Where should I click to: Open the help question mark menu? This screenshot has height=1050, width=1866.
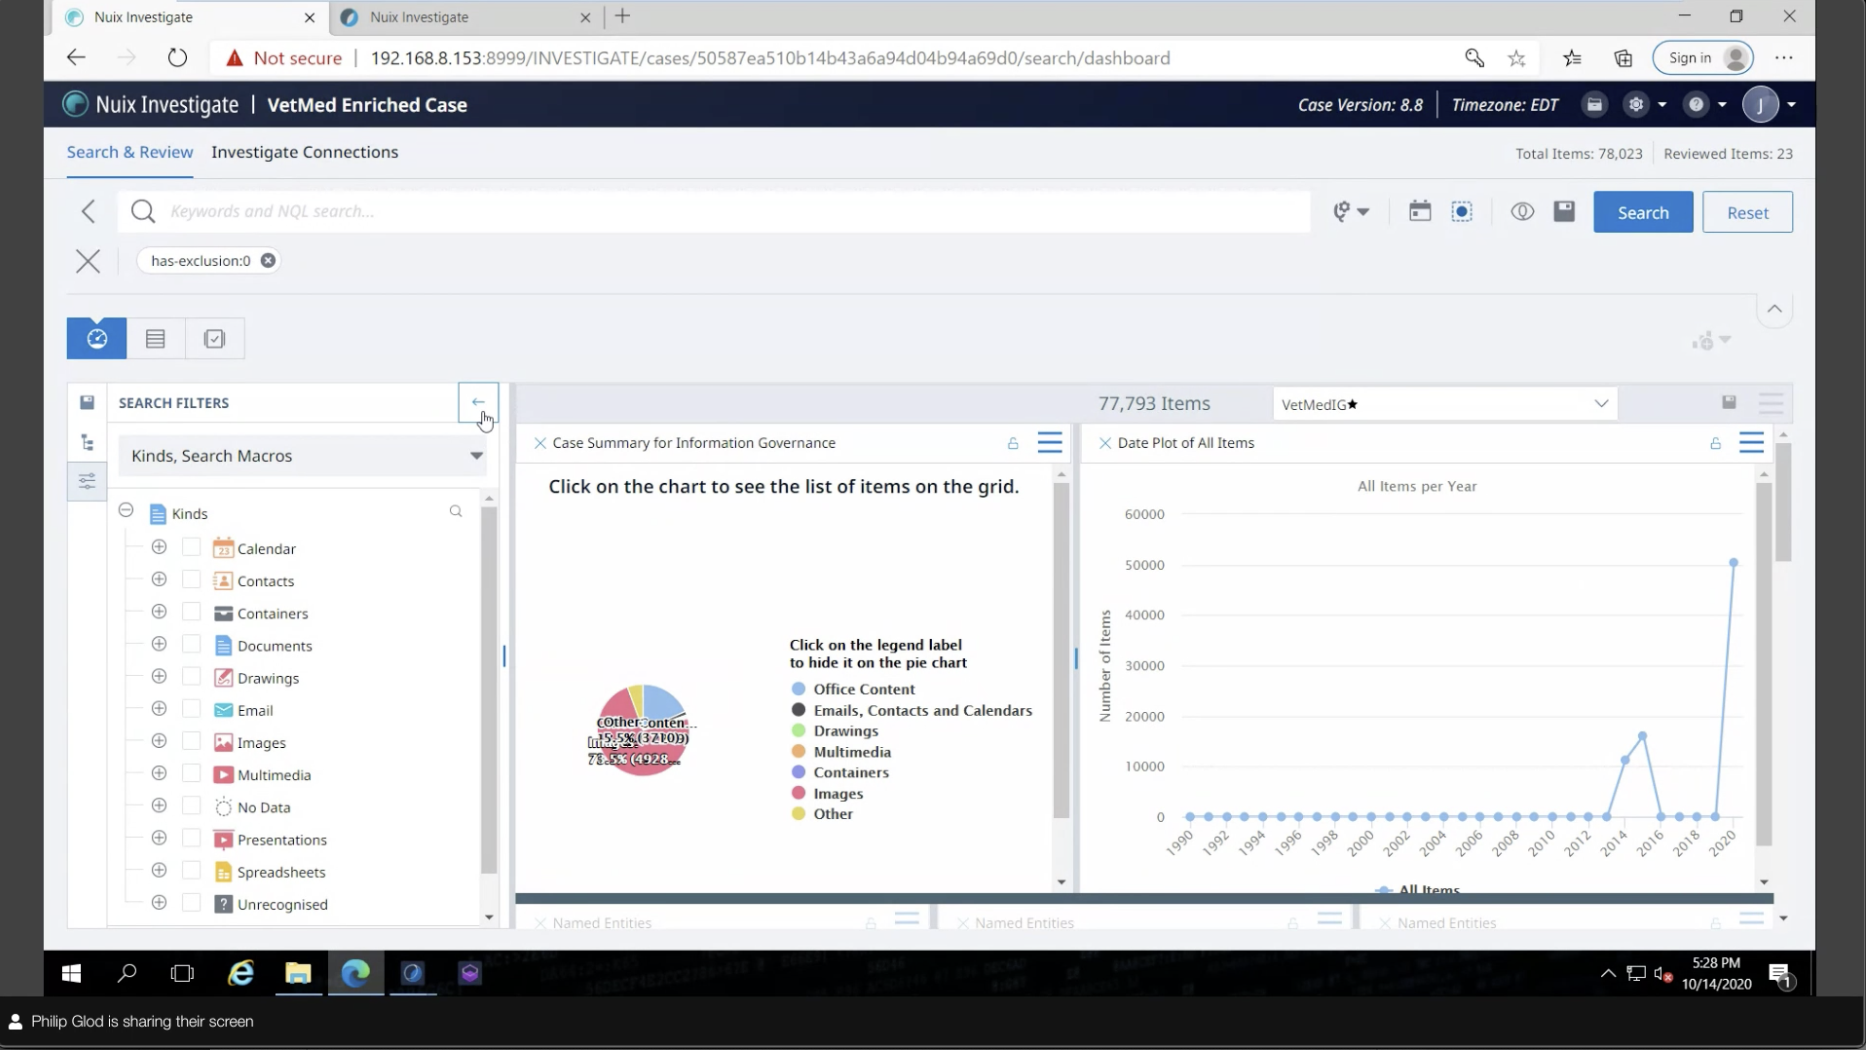point(1696,104)
